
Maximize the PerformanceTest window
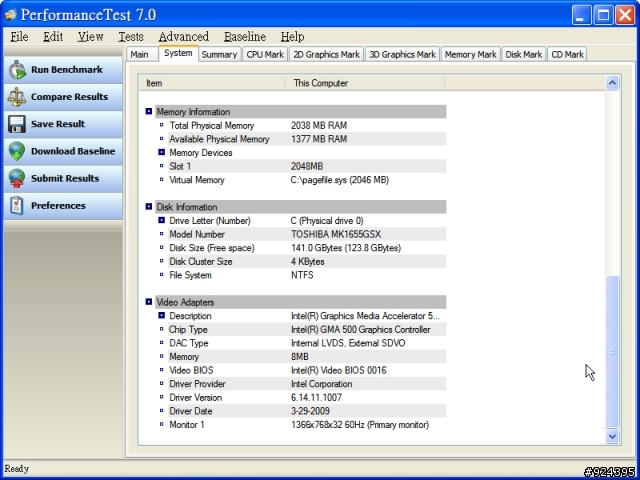point(603,15)
